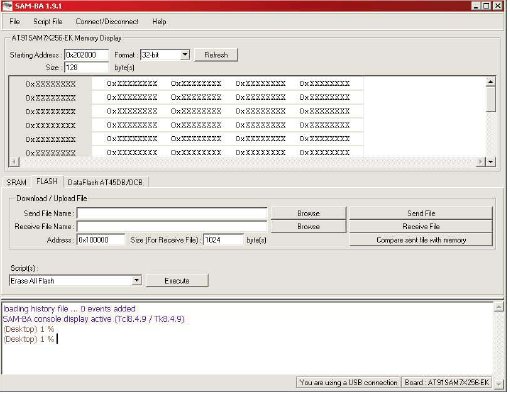
Task: Open the File menu
Action: (x=14, y=22)
